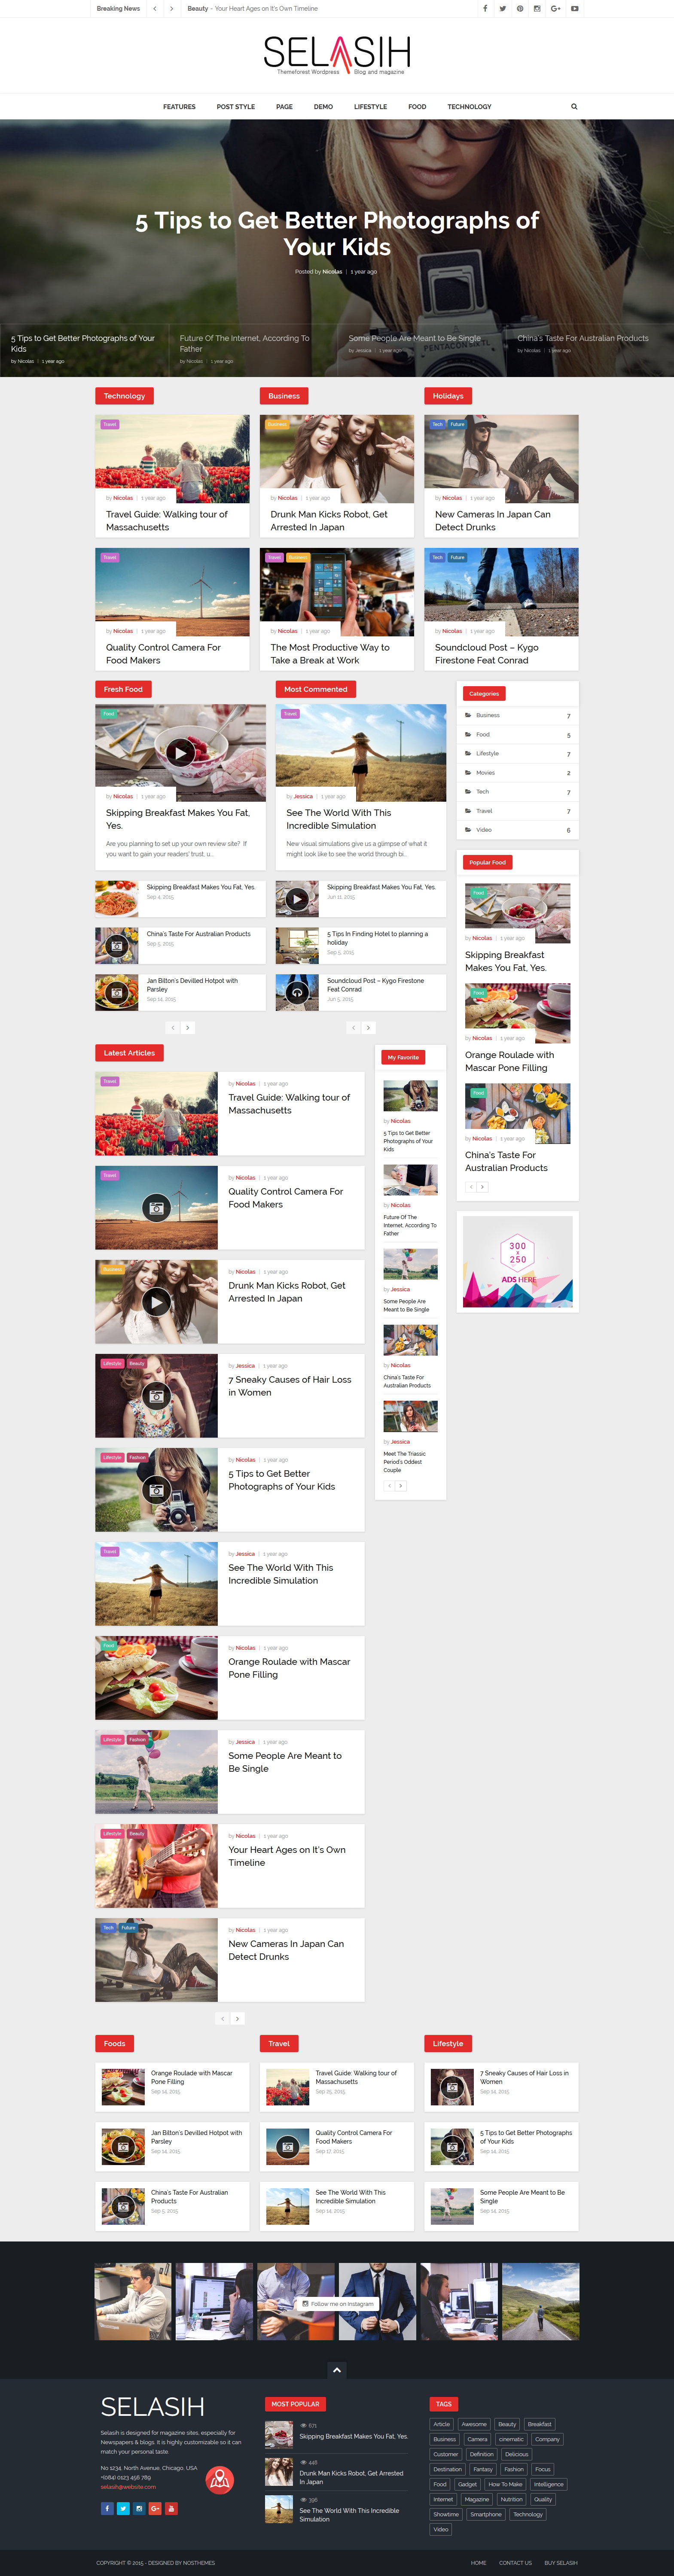
Task: Click the Most Commented heading button
Action: pos(316,689)
